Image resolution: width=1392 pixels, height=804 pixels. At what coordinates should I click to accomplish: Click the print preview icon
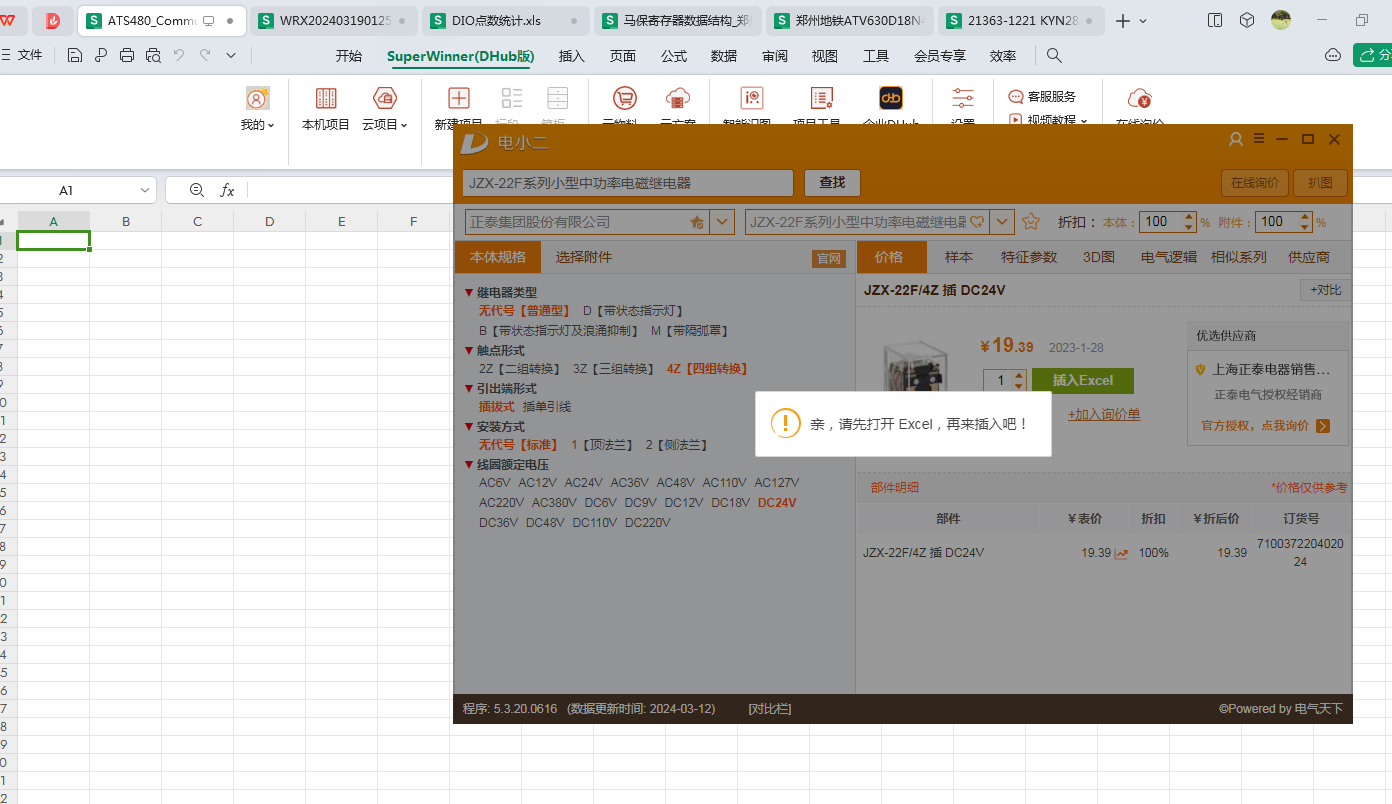point(153,56)
